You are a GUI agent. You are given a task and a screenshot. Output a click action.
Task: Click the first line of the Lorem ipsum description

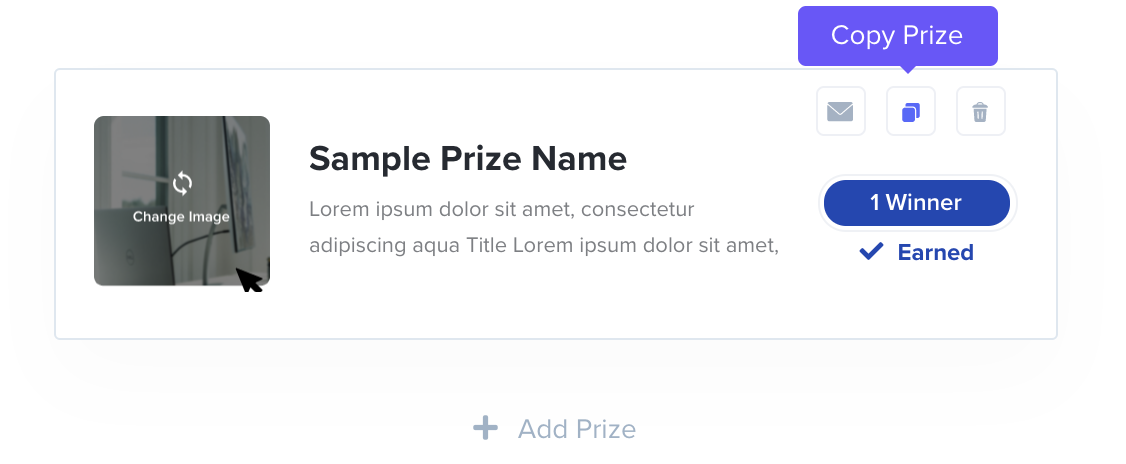tap(501, 210)
